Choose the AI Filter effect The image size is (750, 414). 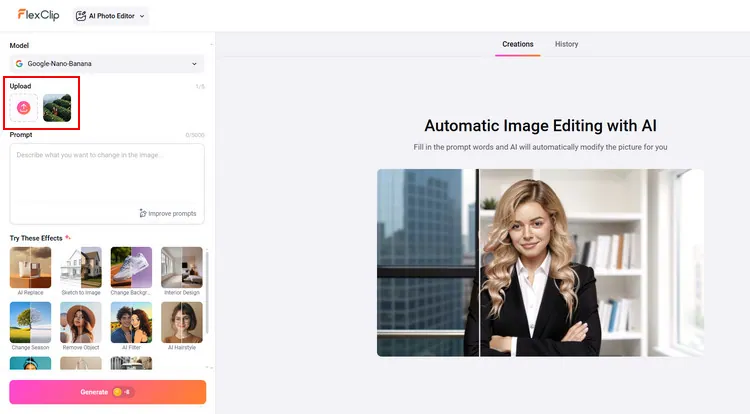click(131, 326)
